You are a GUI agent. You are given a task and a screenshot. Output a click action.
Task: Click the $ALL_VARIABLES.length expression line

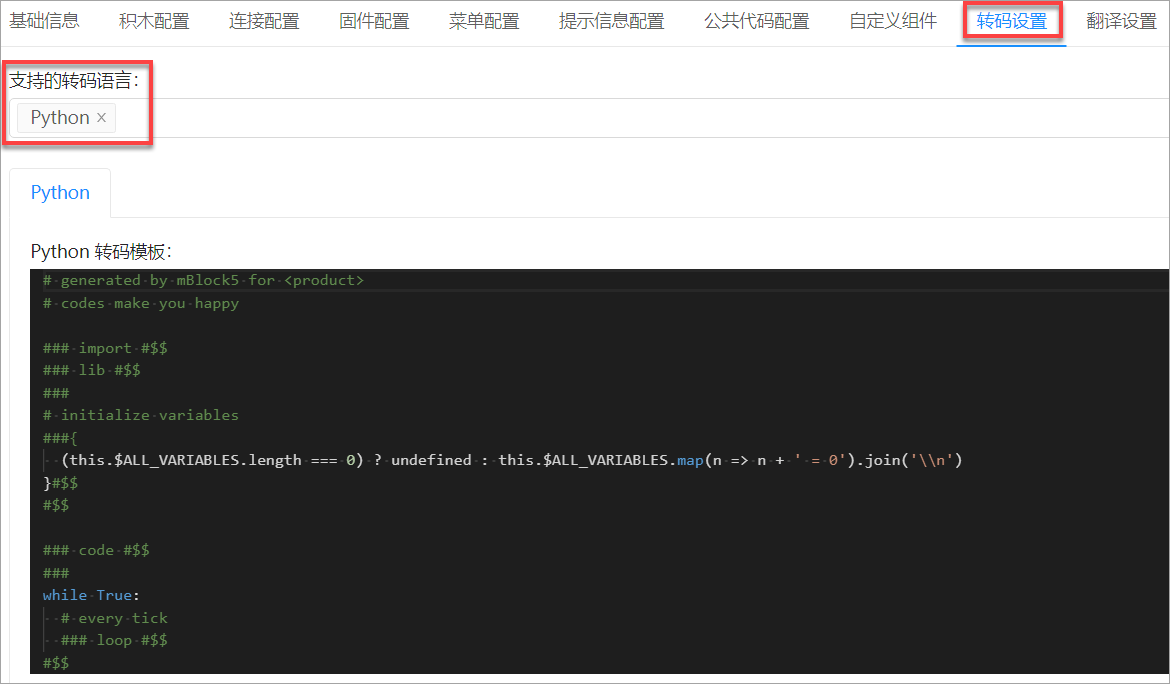(x=512, y=460)
